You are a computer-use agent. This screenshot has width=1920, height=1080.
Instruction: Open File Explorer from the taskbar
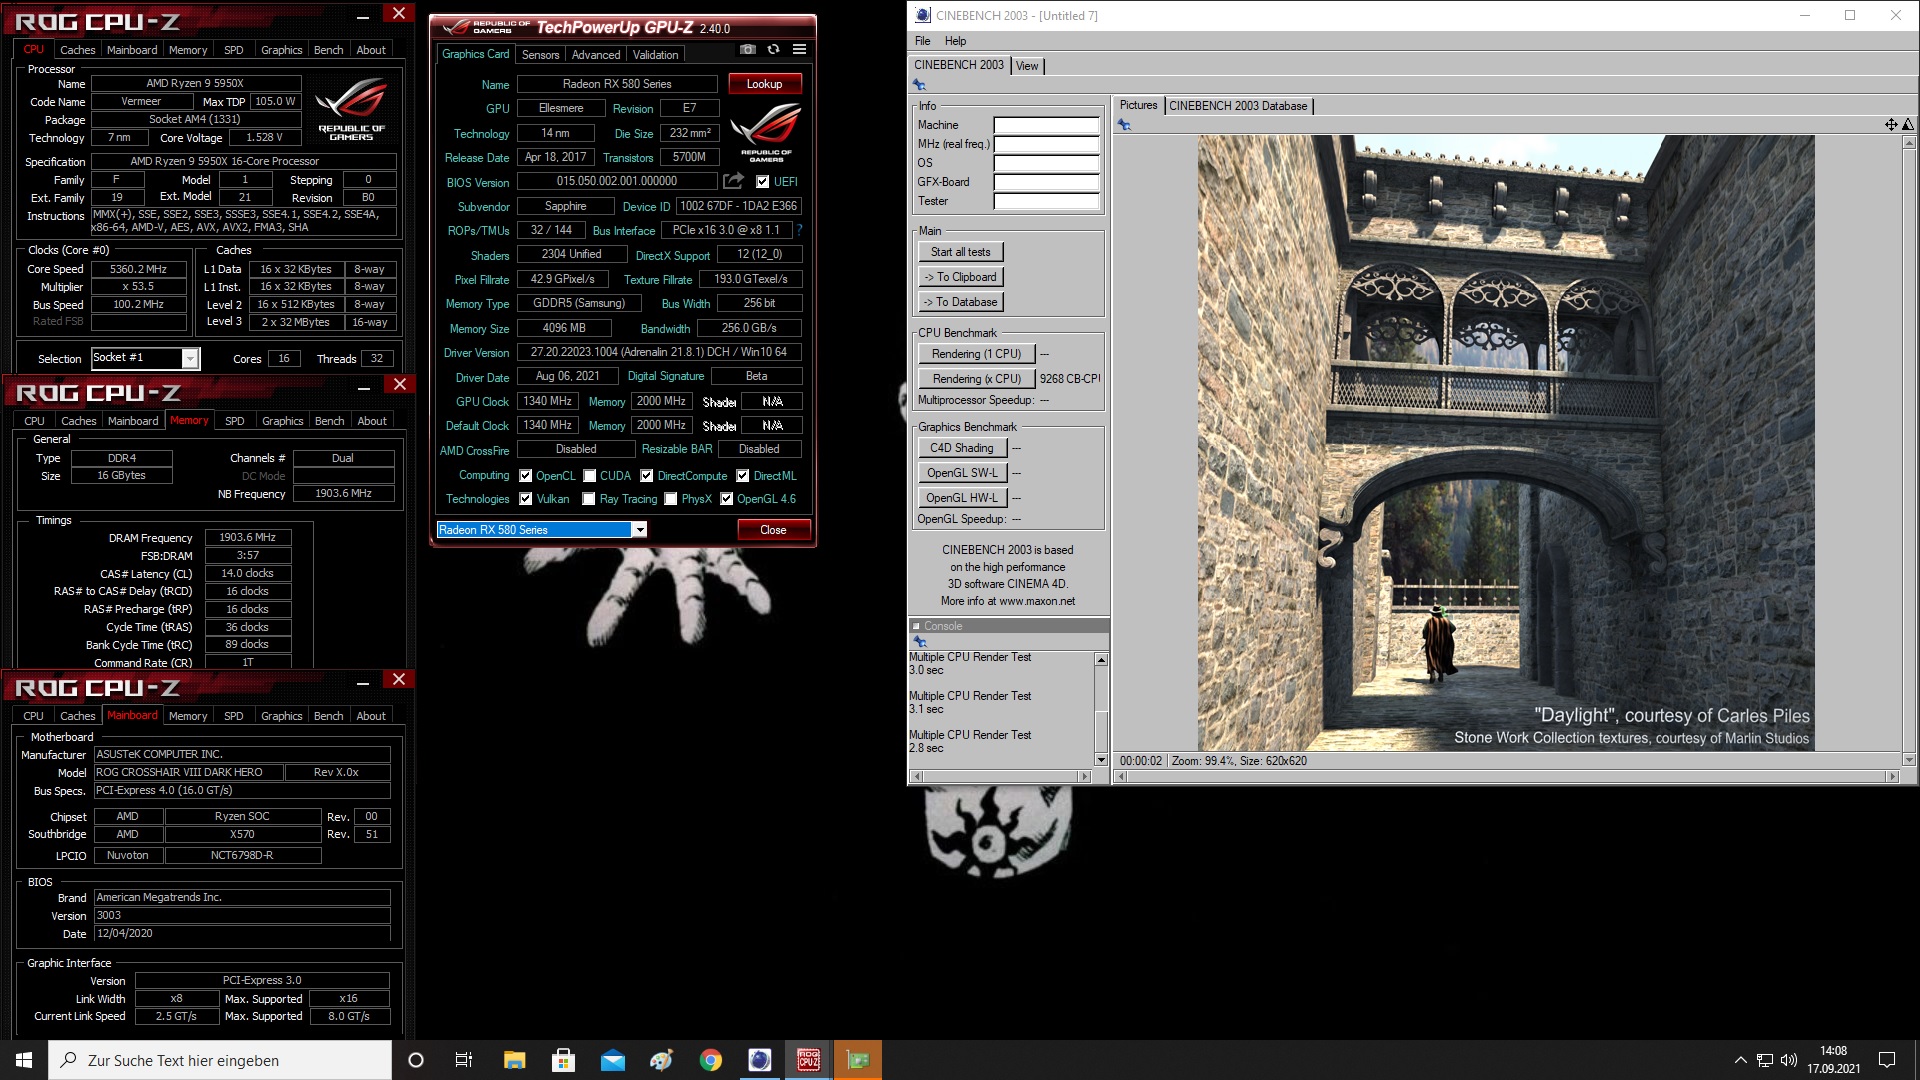(x=514, y=1060)
